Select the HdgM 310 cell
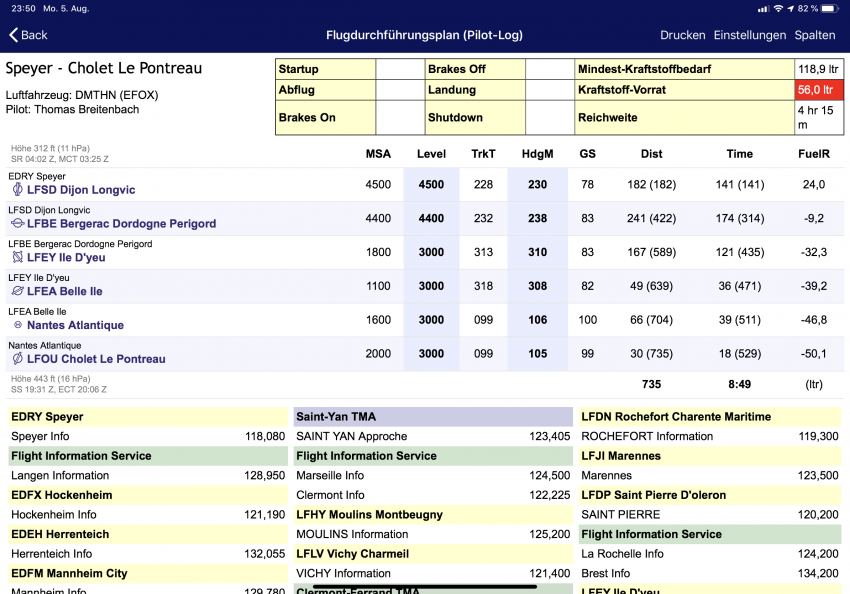 (537, 252)
